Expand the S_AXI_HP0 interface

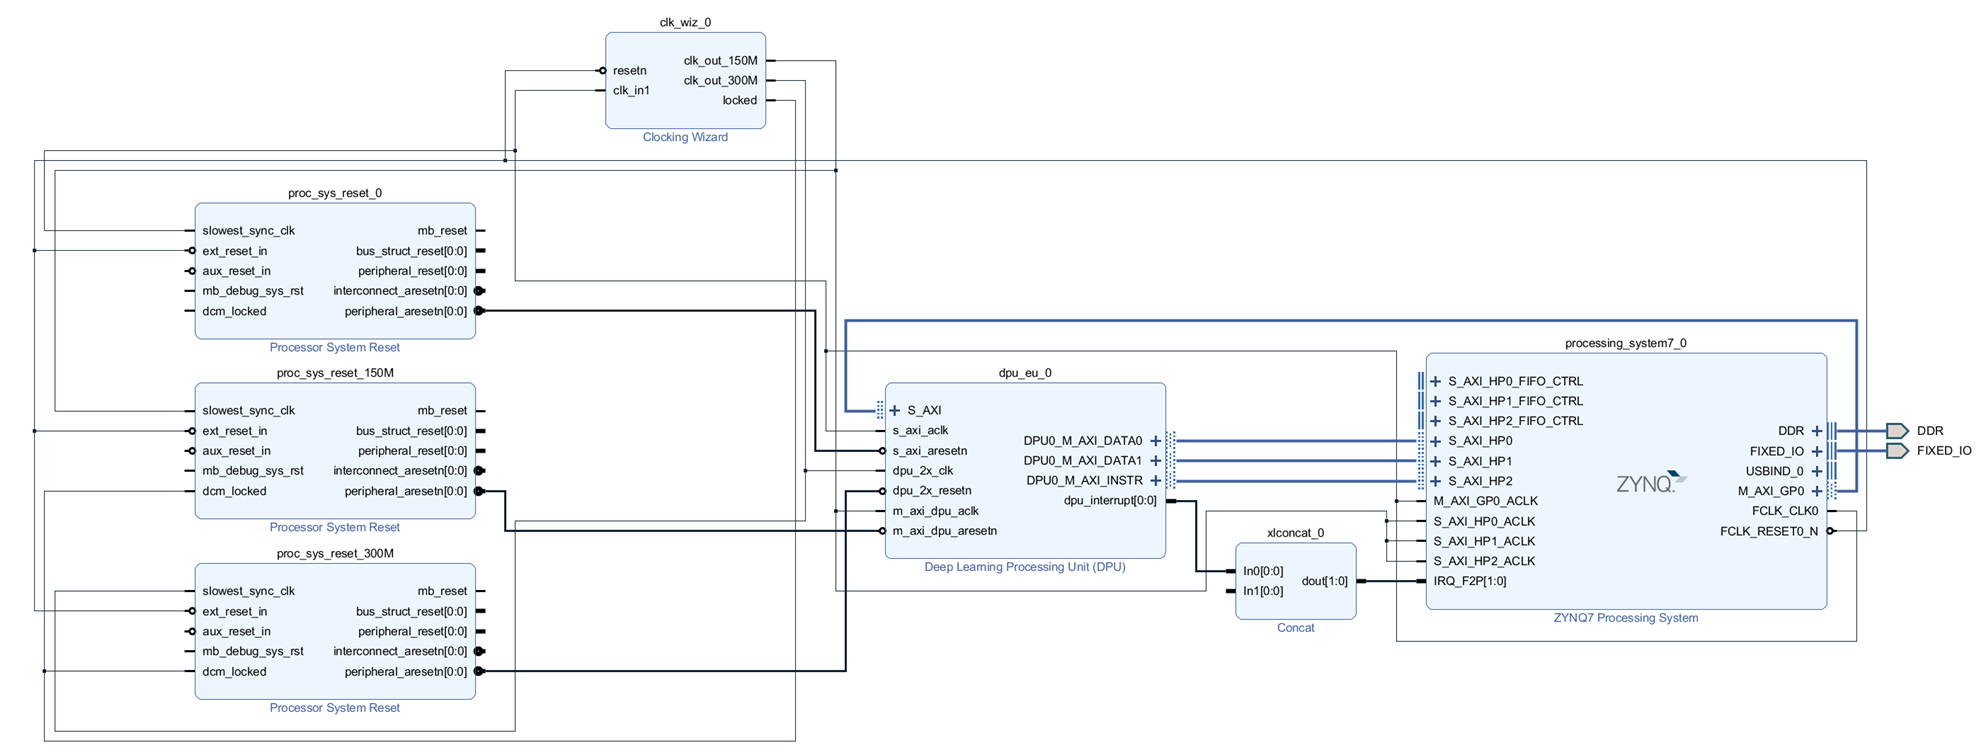click(1436, 441)
